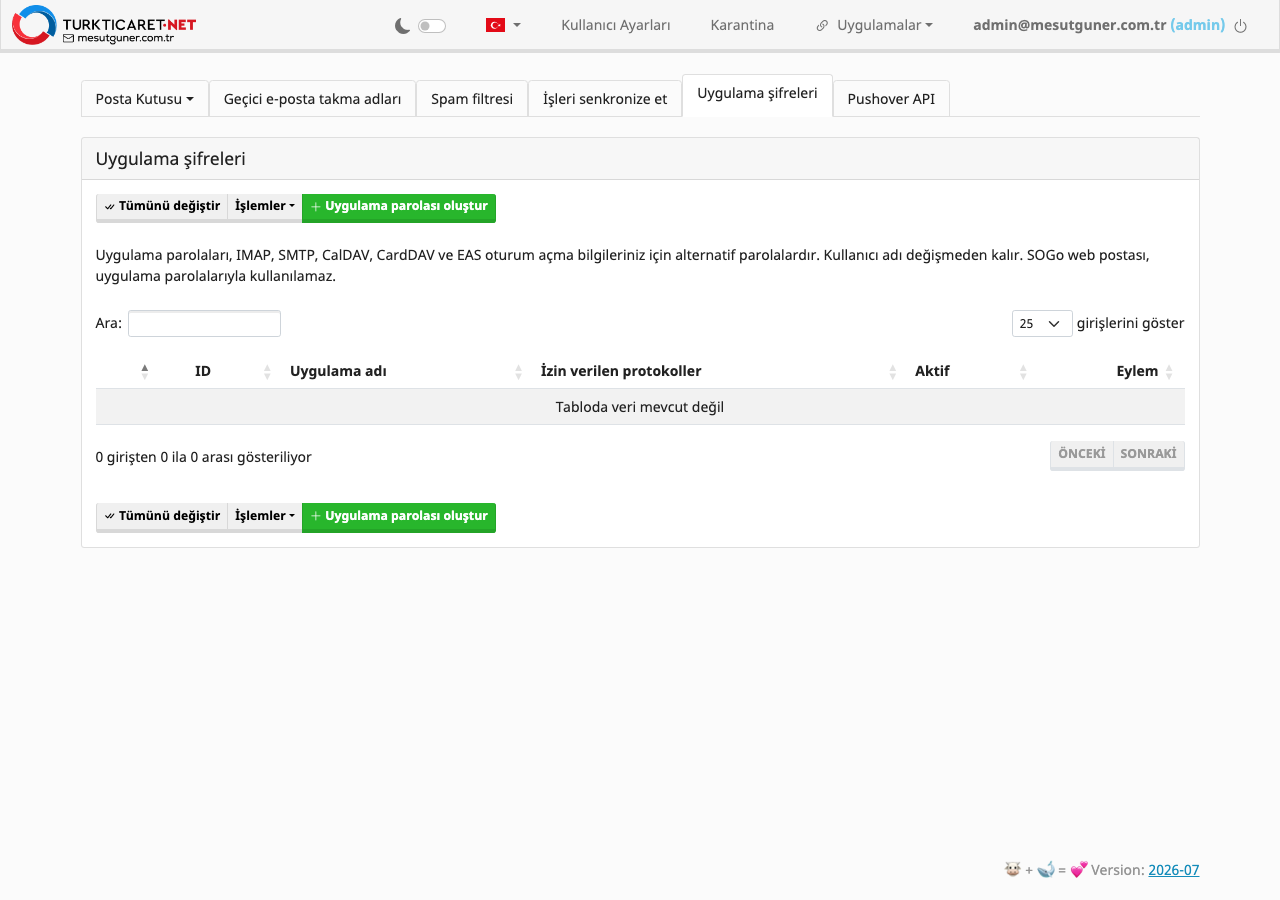Click the cow emoji in footer
This screenshot has width=1280, height=900.
(x=1012, y=869)
